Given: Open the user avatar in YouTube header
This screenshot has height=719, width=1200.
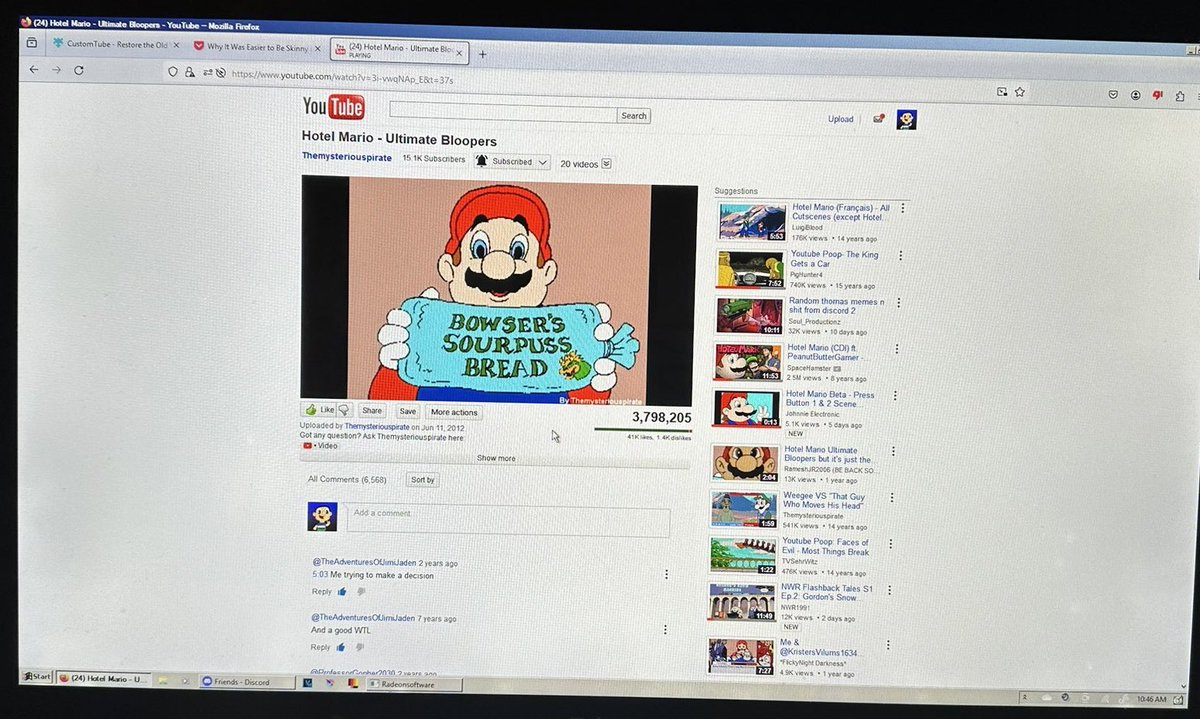Looking at the screenshot, I should click(x=906, y=120).
